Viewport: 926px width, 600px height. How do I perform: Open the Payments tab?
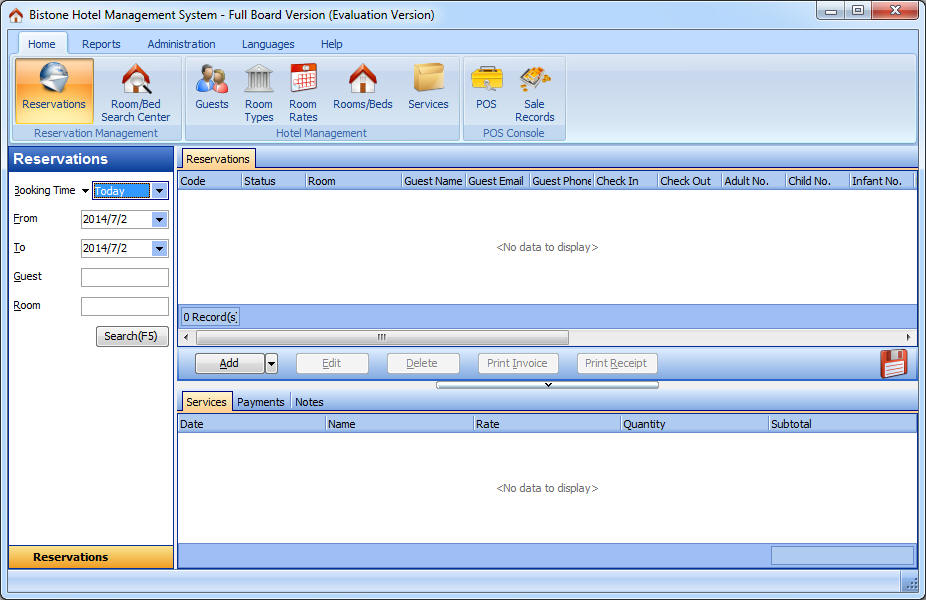[260, 401]
